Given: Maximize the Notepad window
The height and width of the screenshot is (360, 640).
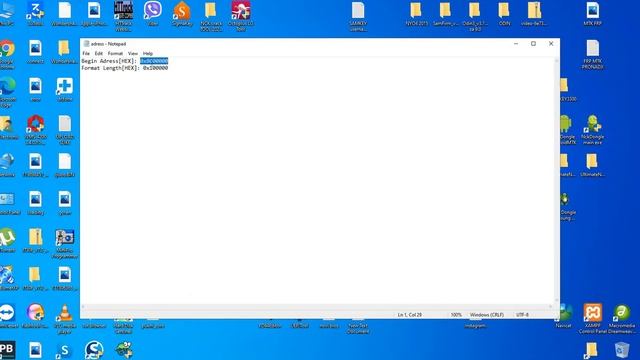Looking at the screenshot, I should click(x=533, y=44).
